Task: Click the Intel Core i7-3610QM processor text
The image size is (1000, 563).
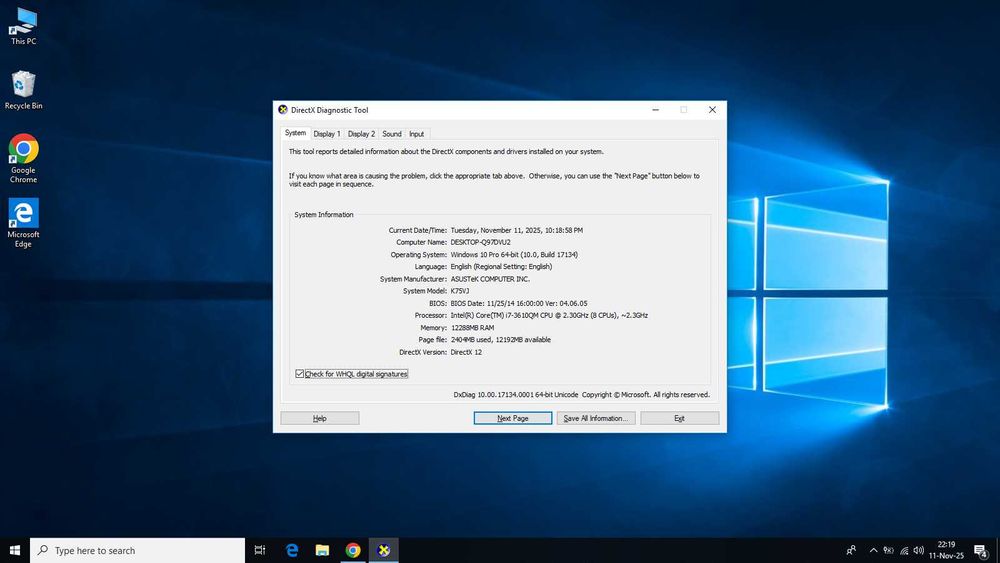Action: pyautogui.click(x=549, y=316)
